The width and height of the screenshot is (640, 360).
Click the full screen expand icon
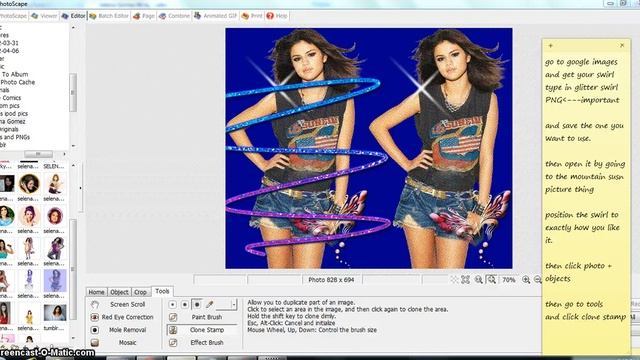pos(465,280)
